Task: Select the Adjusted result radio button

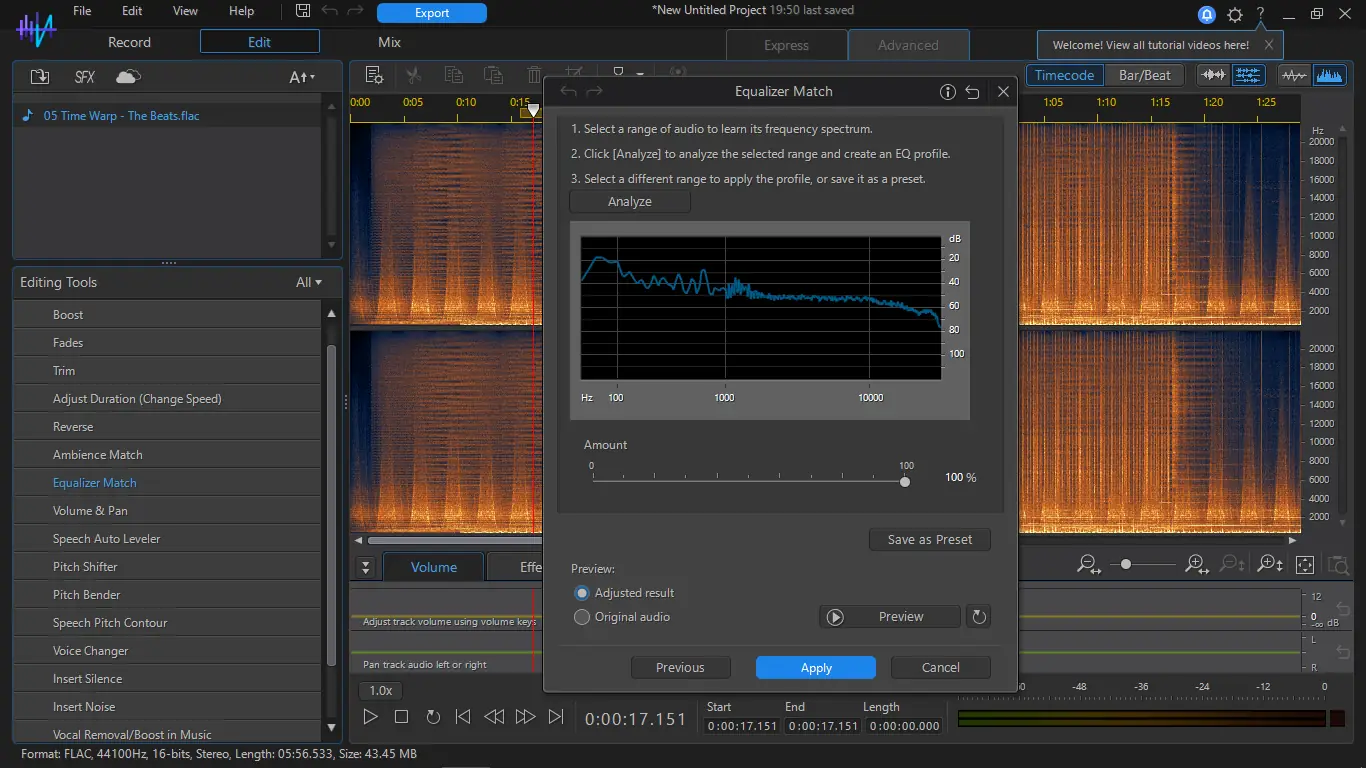Action: point(582,593)
